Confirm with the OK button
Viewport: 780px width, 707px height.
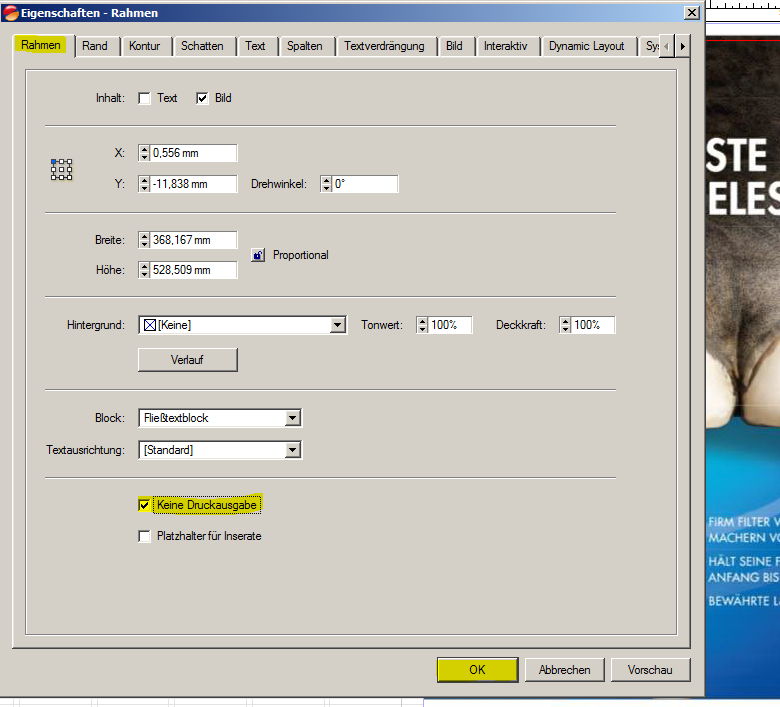(477, 670)
